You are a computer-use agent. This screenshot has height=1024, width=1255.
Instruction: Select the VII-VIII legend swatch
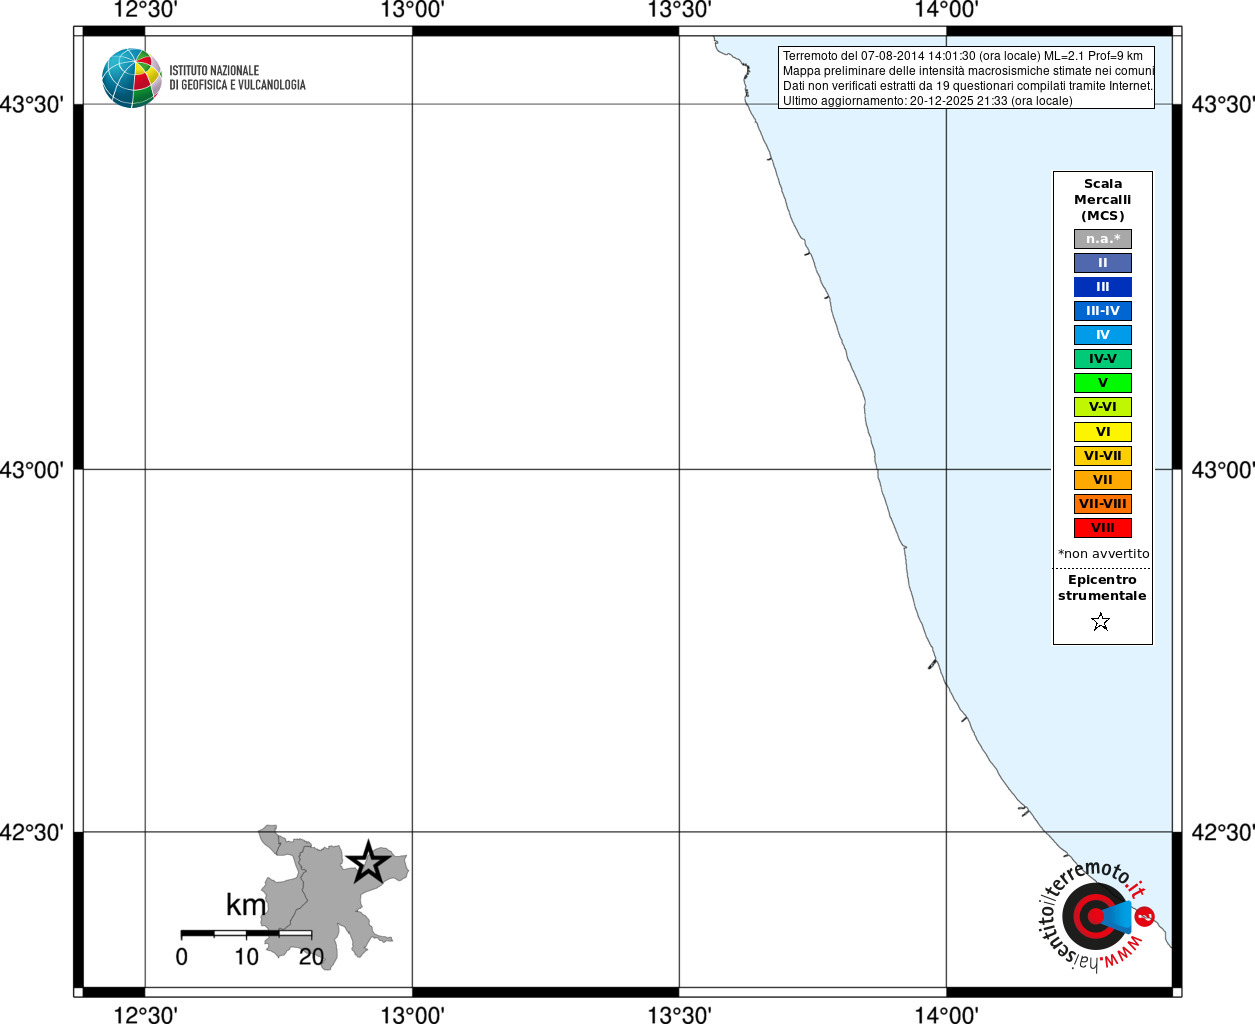[x=1103, y=504]
